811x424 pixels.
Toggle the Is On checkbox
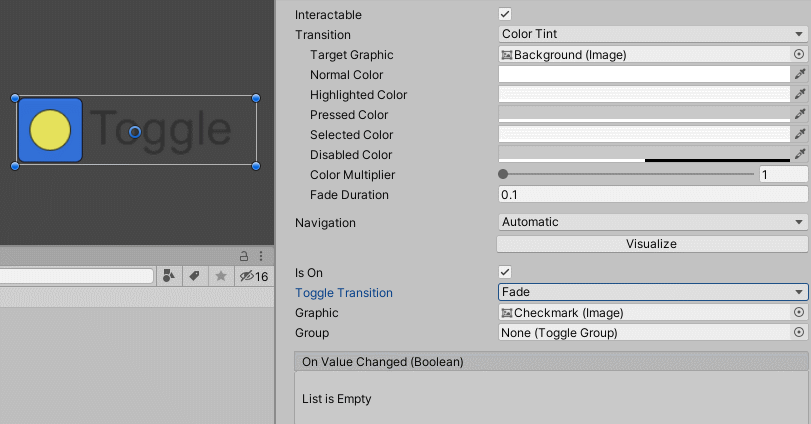(x=505, y=272)
